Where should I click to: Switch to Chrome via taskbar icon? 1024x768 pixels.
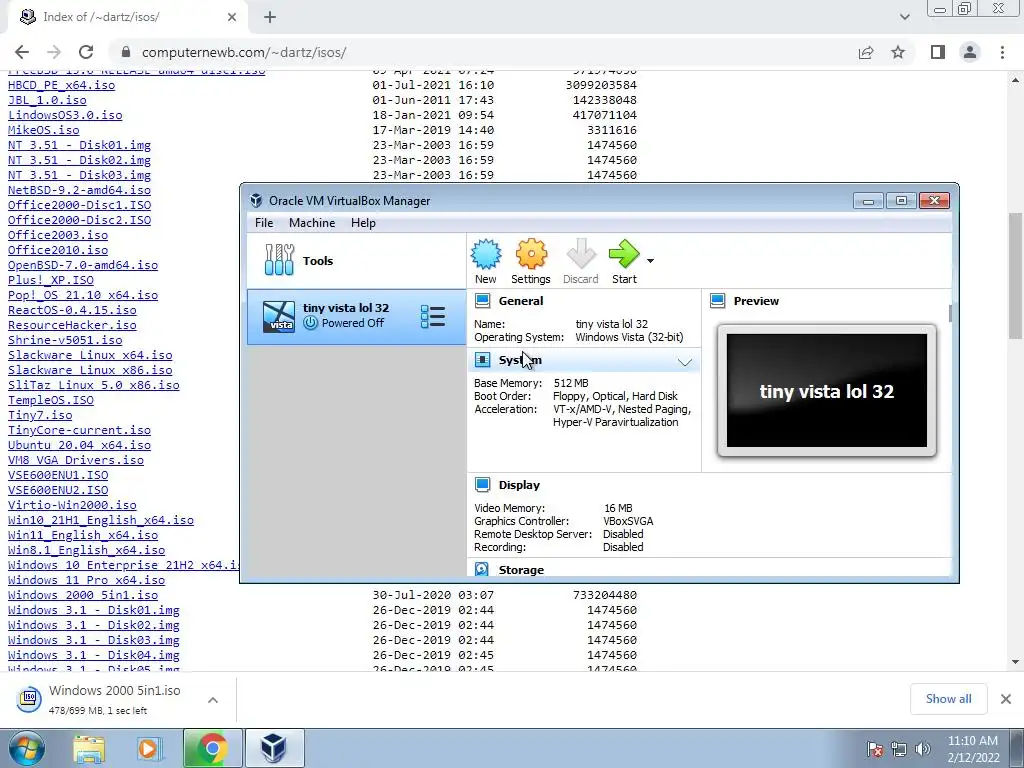point(212,748)
